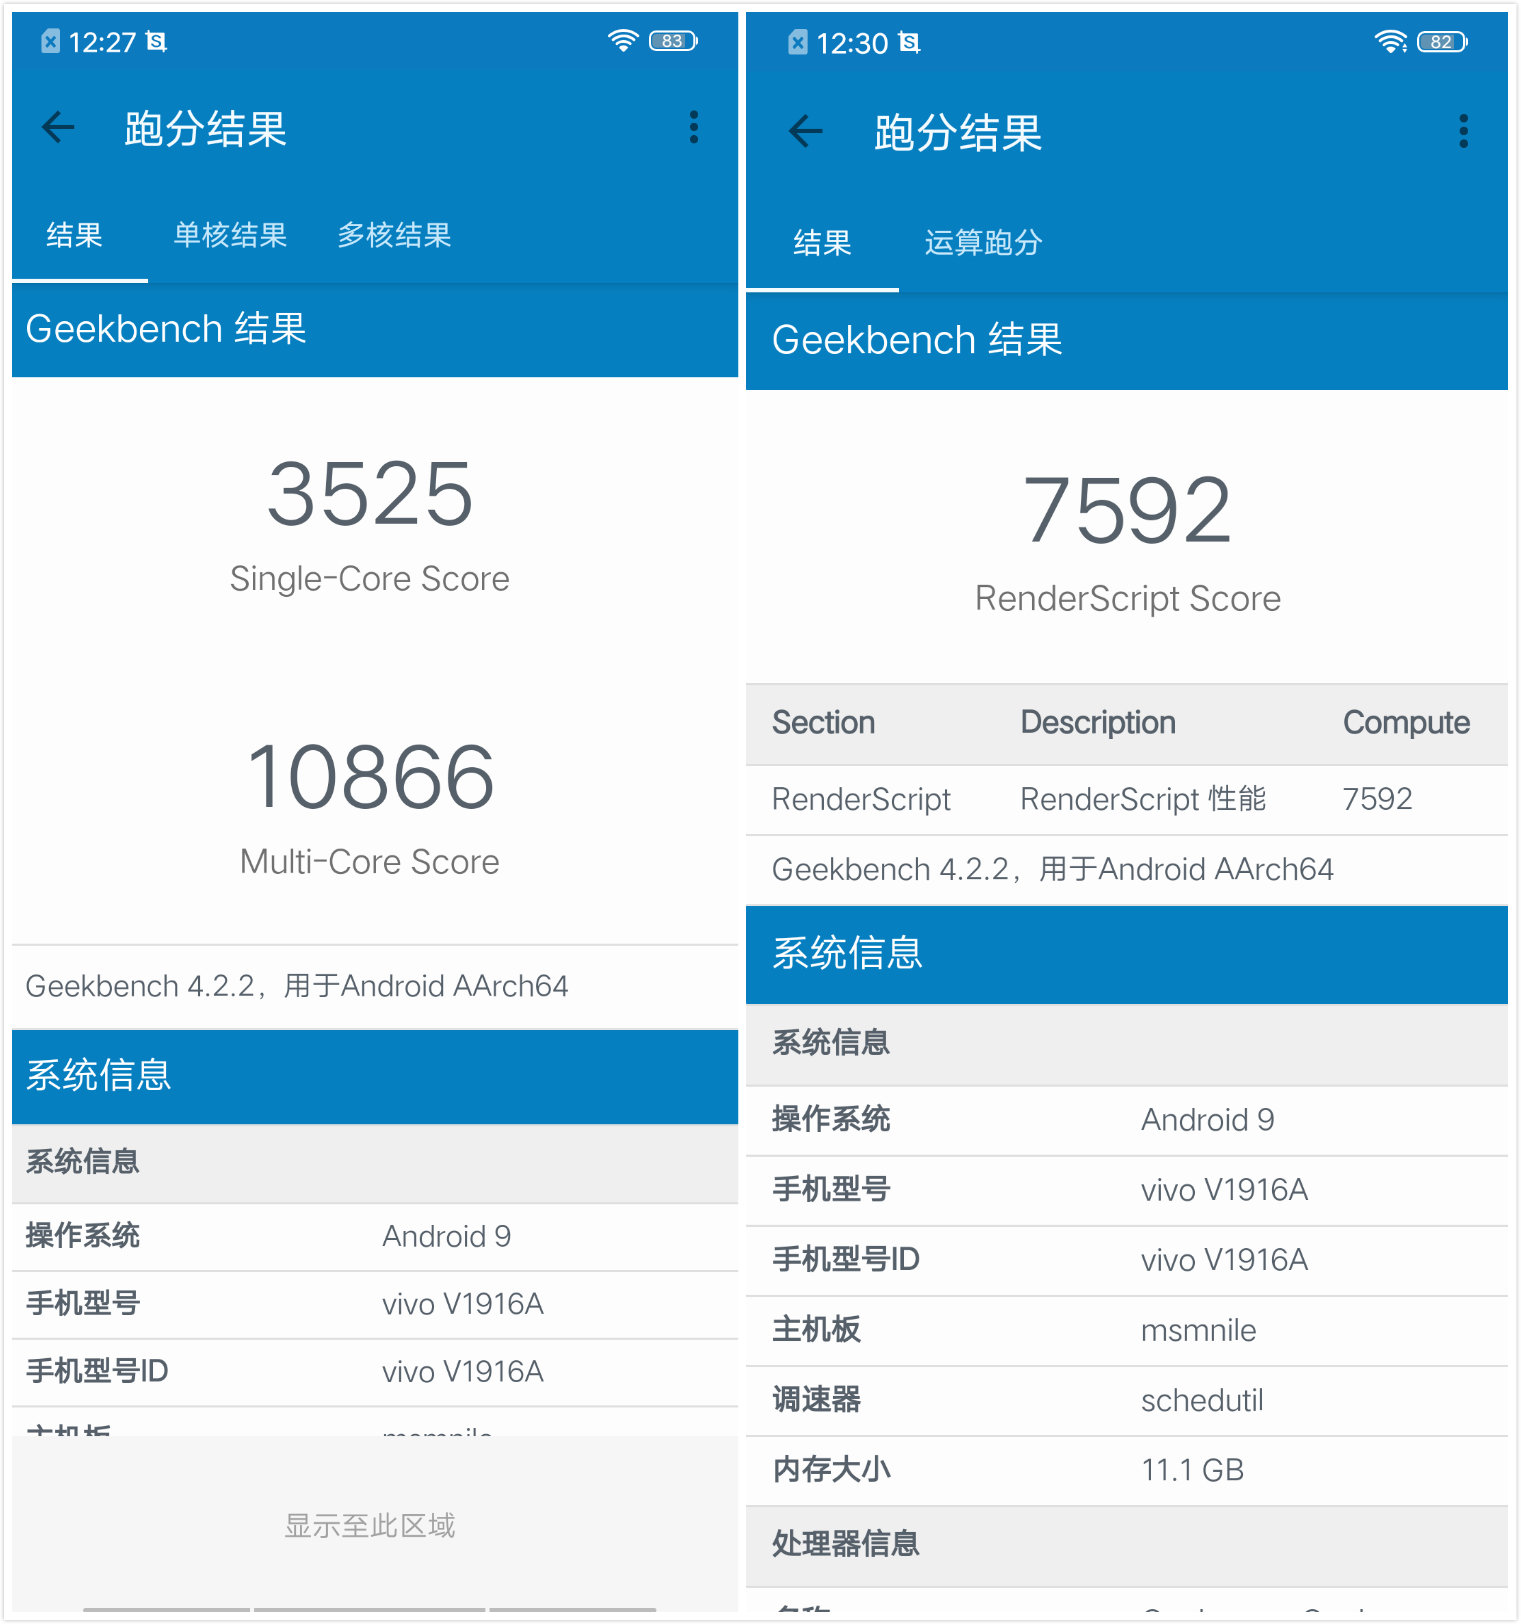Tap Geekbench 4.2.2 version text in left screenshot
The image size is (1521, 1624).
(296, 986)
